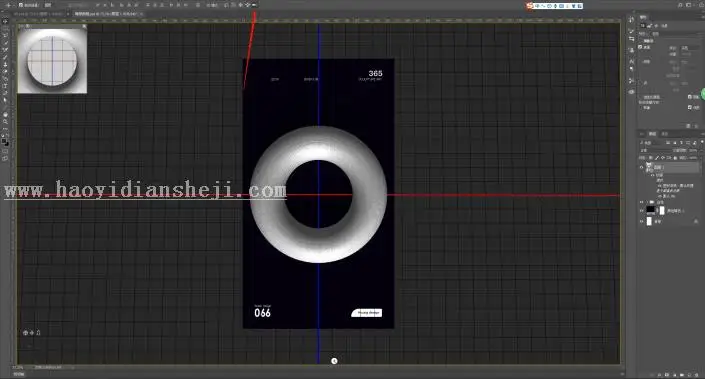Switch to the first inactive document tab
Image resolution: width=705 pixels, height=379 pixels.
[40, 14]
